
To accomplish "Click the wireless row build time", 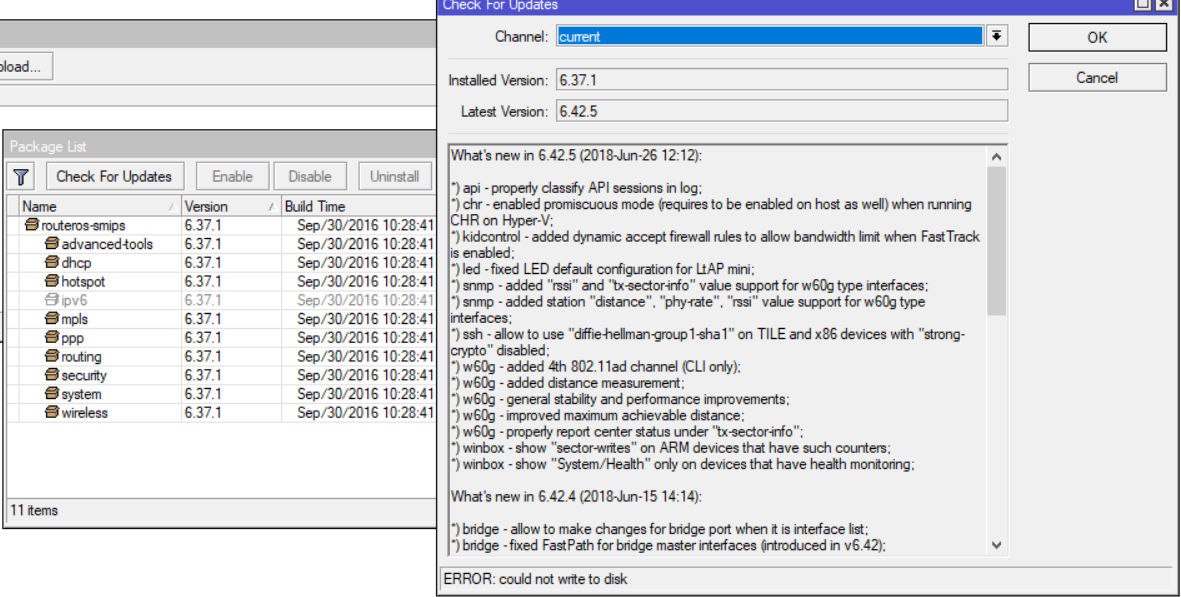I will coord(365,413).
